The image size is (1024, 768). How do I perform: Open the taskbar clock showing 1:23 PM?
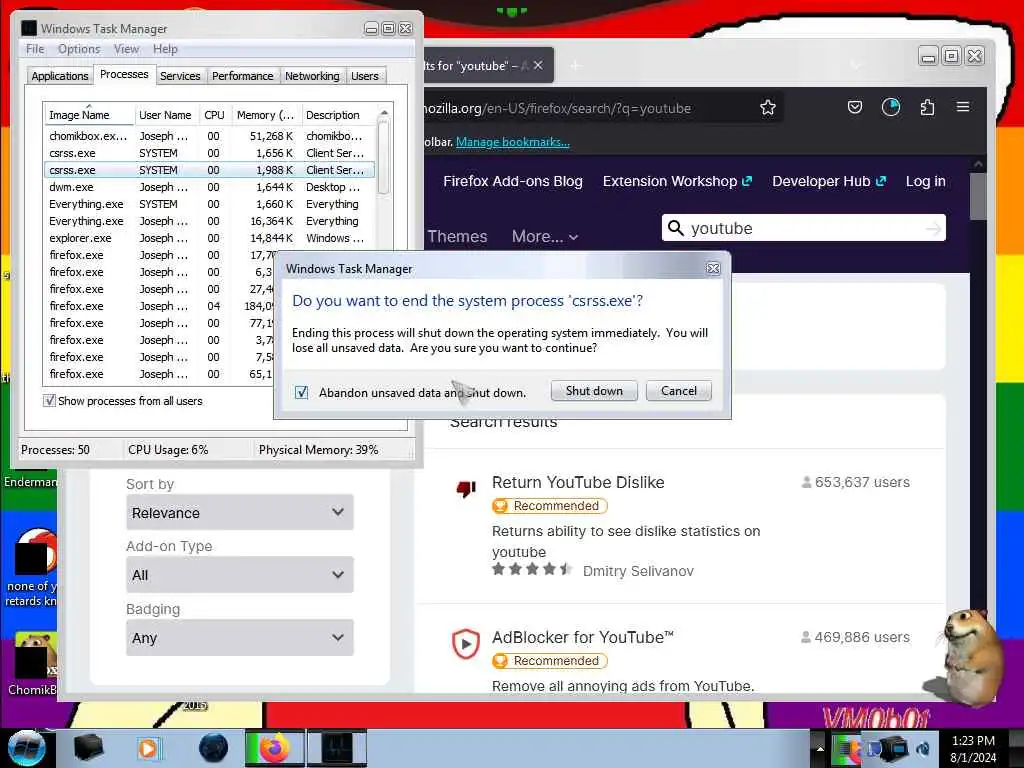click(973, 749)
